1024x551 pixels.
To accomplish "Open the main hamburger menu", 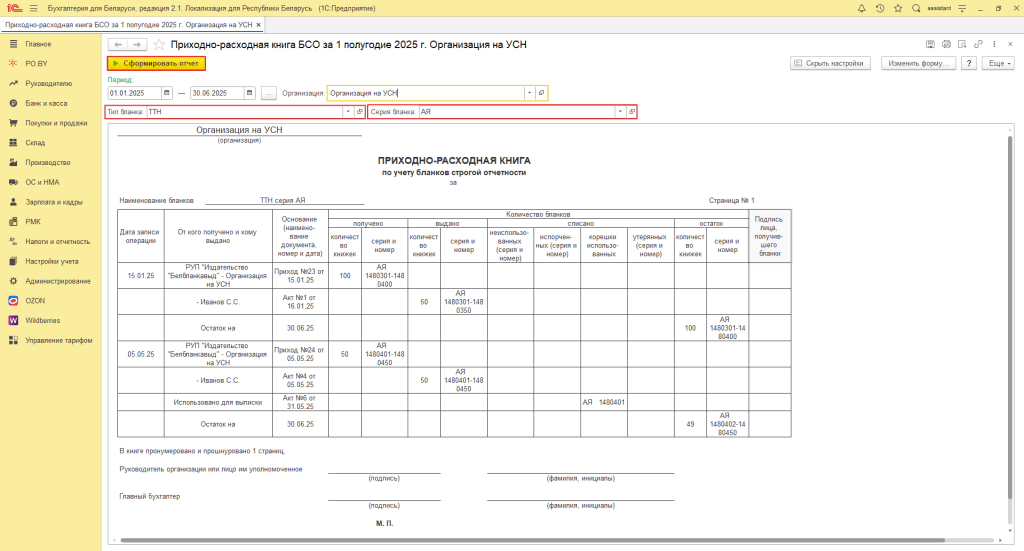I will point(33,8).
